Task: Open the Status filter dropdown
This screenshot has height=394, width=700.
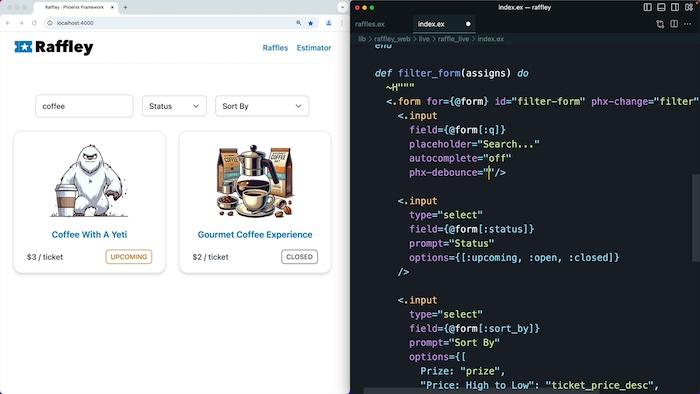Action: pos(174,106)
